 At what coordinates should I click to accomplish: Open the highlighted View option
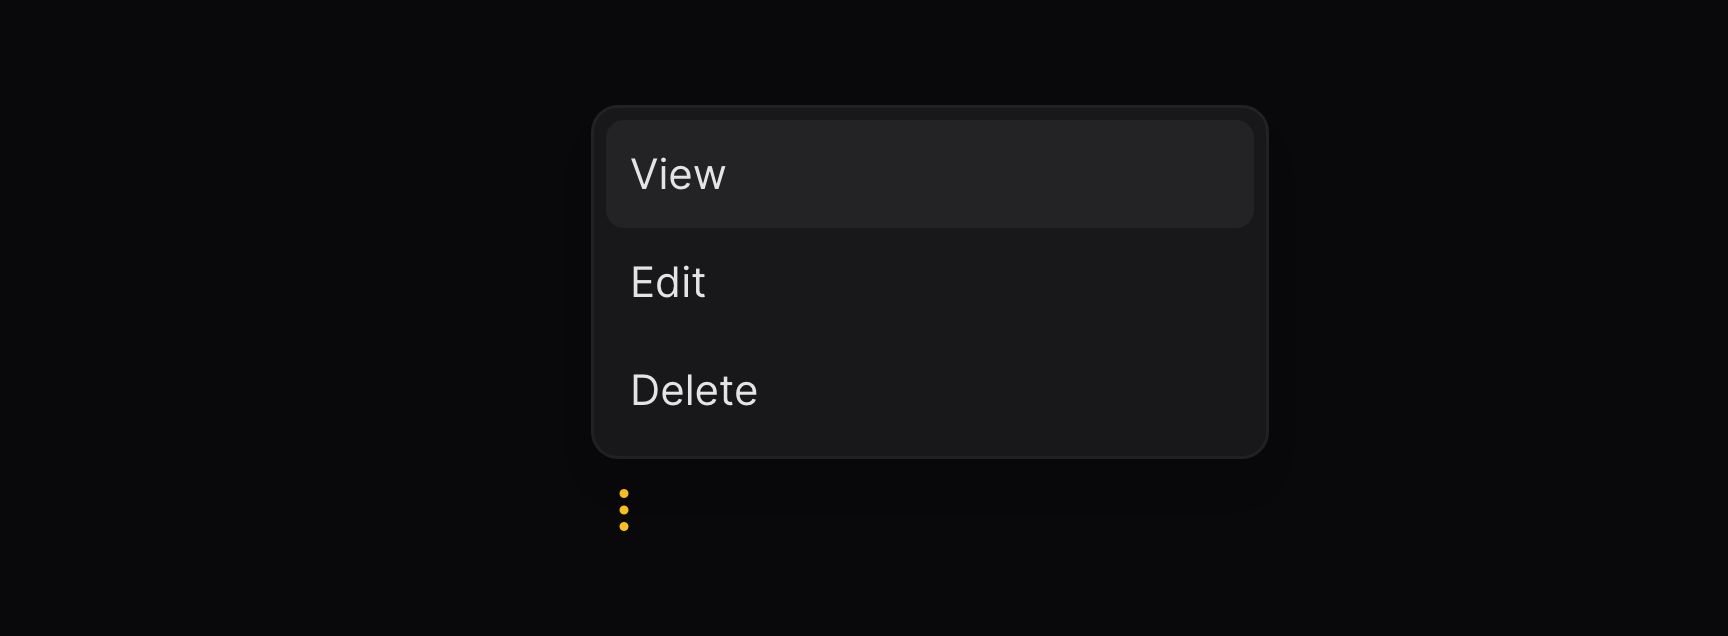(x=930, y=174)
